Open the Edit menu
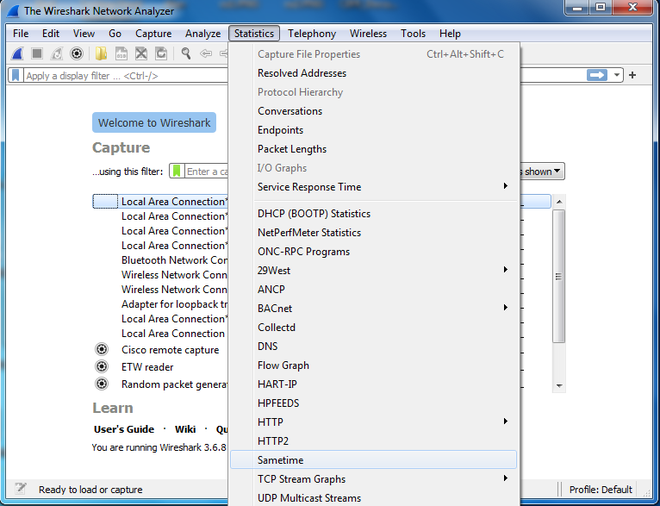Viewport: 660px width, 506px height. click(x=51, y=33)
